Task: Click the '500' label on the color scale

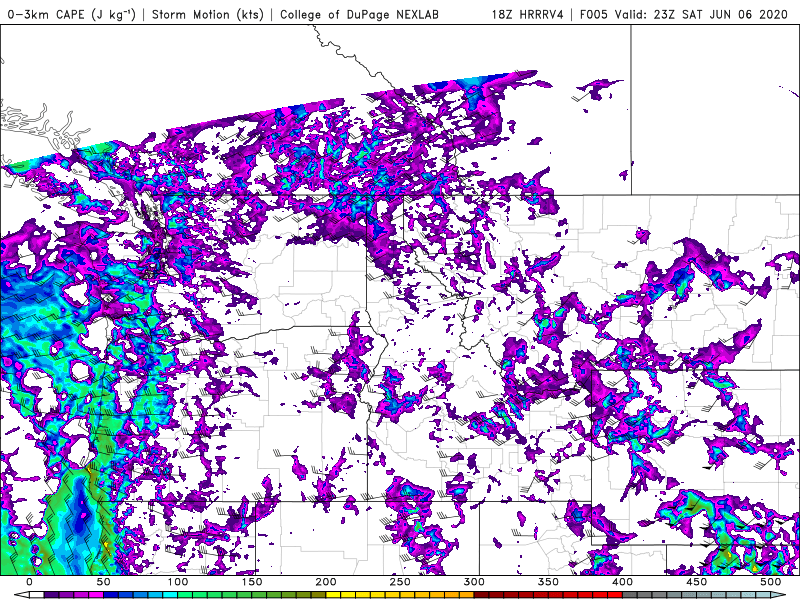Action: 770,582
